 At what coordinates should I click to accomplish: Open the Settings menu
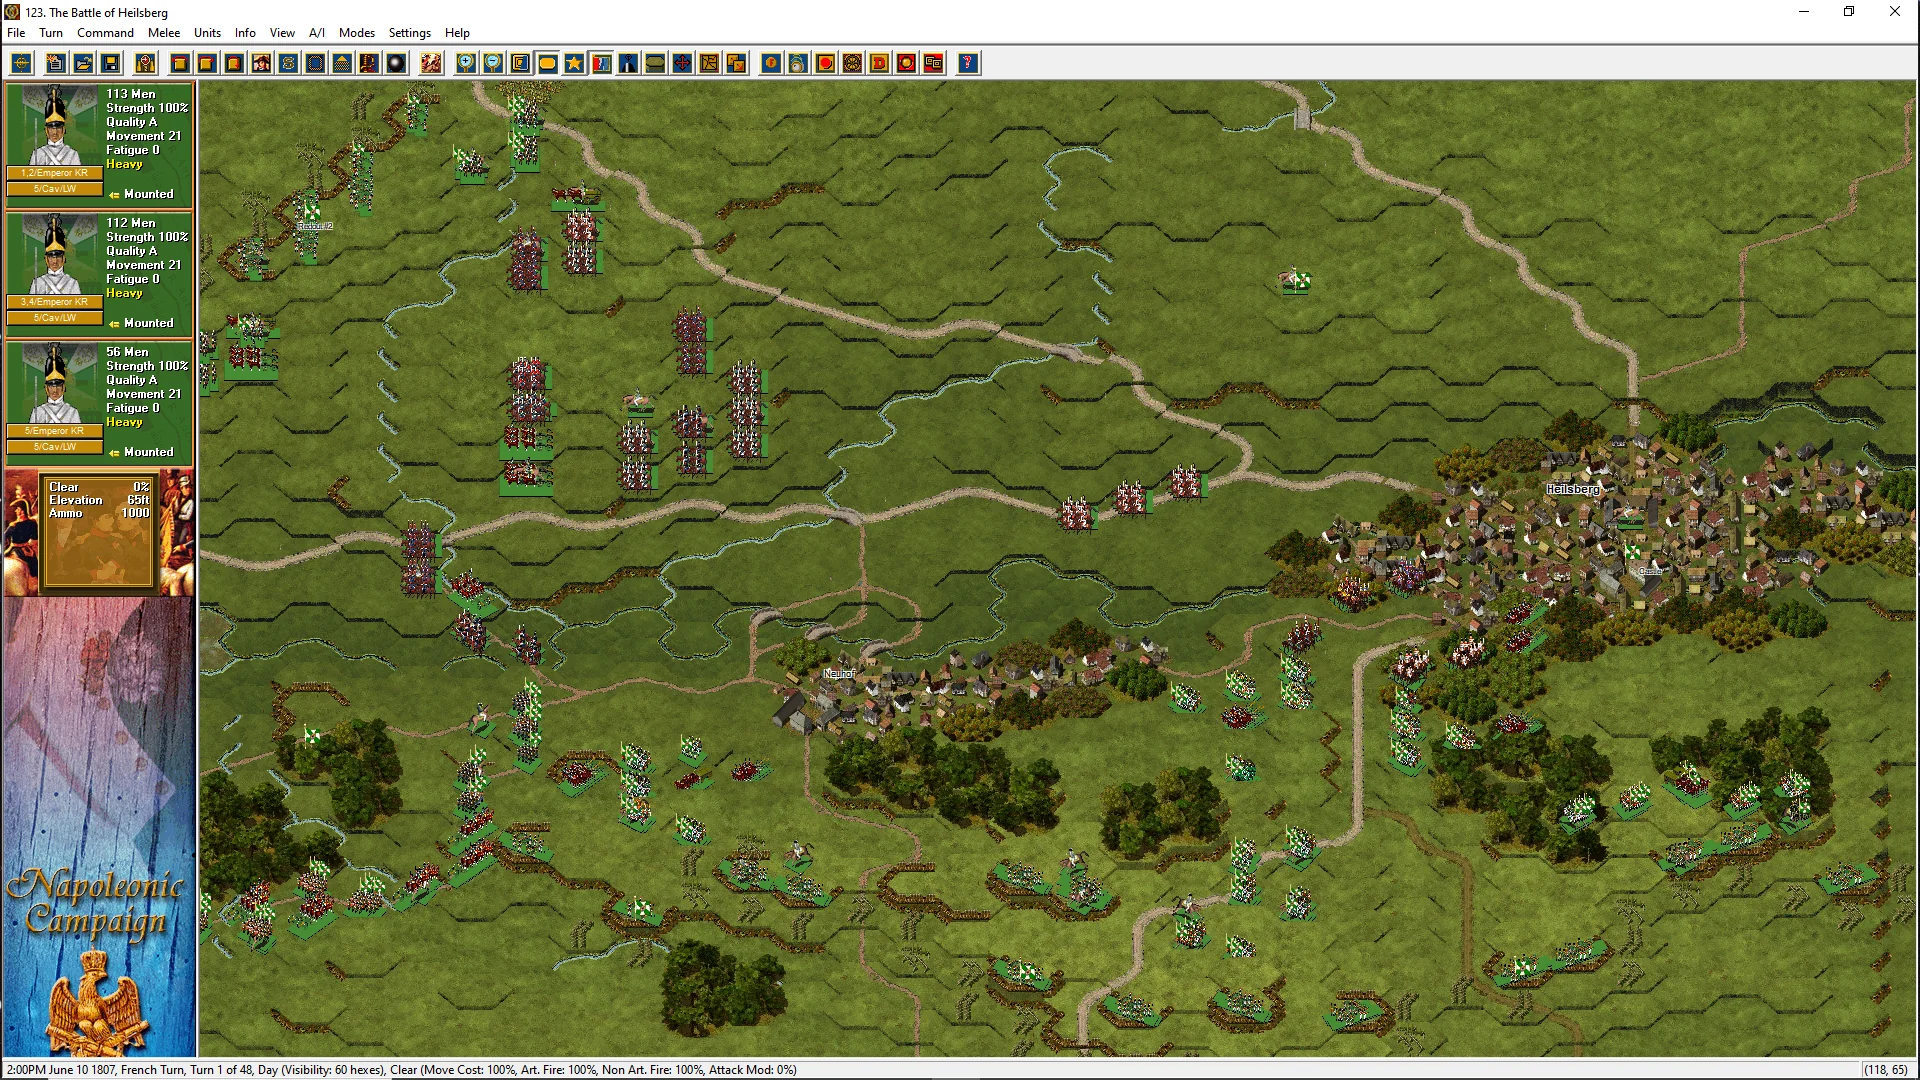(x=409, y=33)
